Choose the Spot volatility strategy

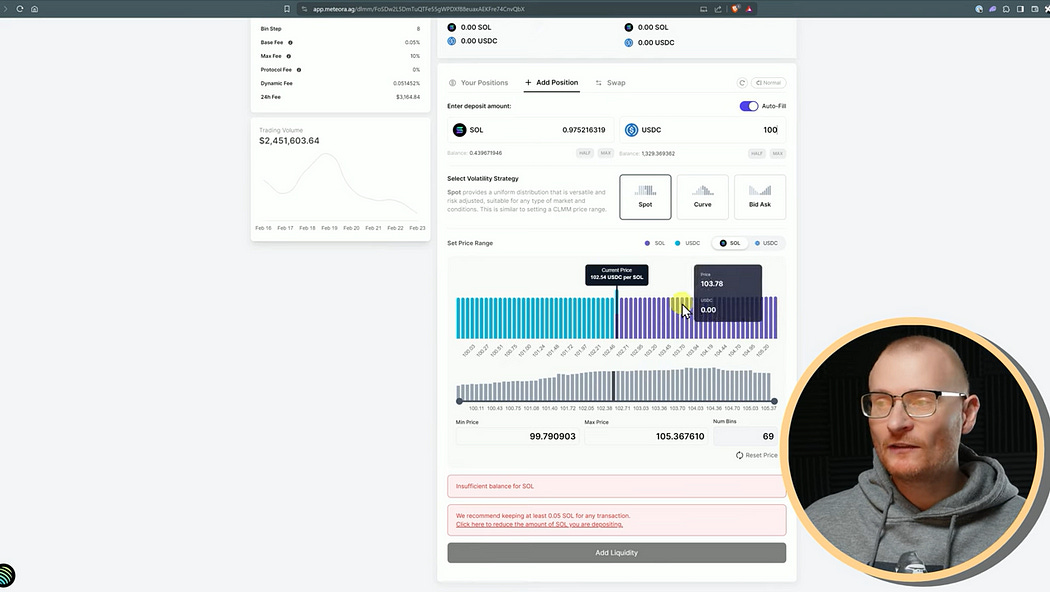tap(646, 197)
